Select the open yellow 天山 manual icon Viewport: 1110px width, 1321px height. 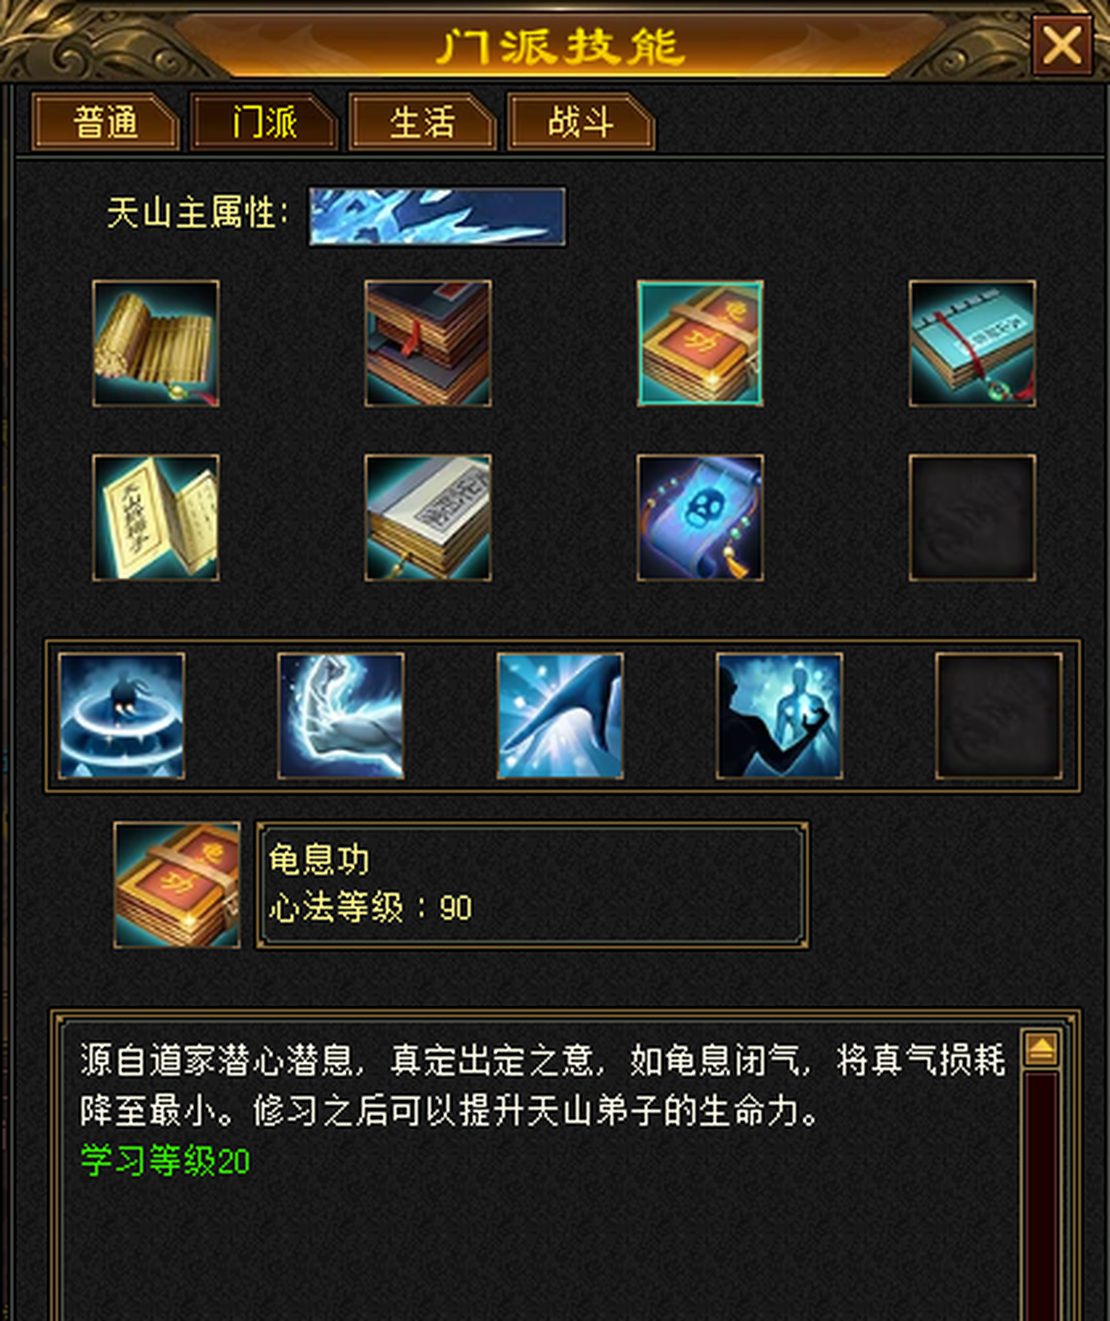tap(156, 518)
